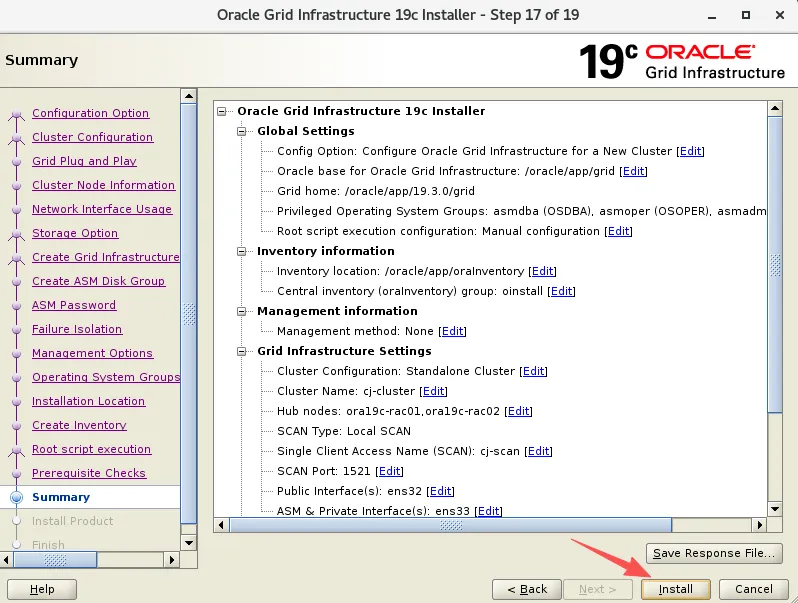The image size is (798, 603).
Task: Open Create ASM Disk Group step
Action: pyautogui.click(x=98, y=280)
